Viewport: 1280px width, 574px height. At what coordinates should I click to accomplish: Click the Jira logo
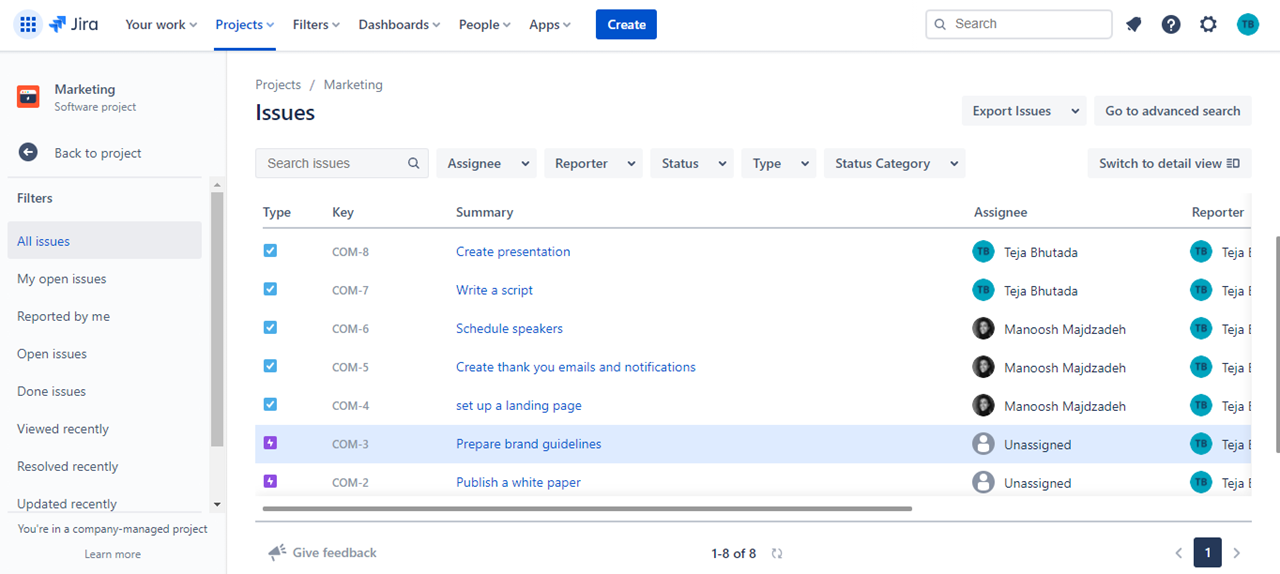pos(73,24)
